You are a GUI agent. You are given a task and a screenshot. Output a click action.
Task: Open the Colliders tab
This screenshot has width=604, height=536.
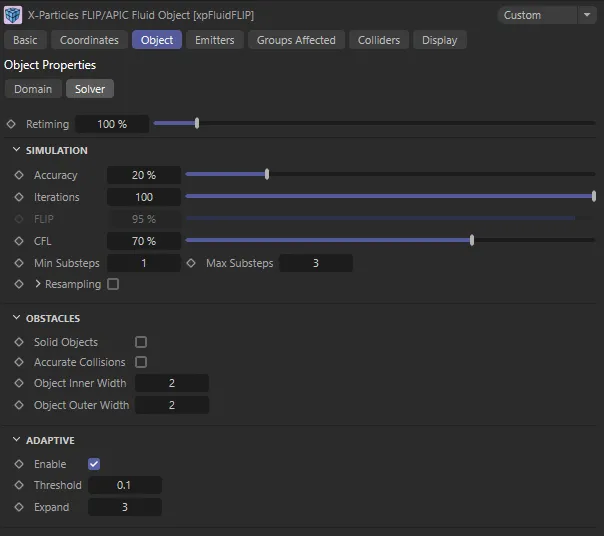pyautogui.click(x=378, y=40)
